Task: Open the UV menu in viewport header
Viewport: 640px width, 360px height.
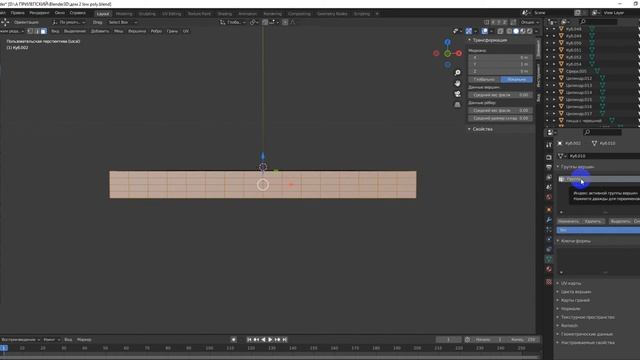Action: tap(186, 31)
